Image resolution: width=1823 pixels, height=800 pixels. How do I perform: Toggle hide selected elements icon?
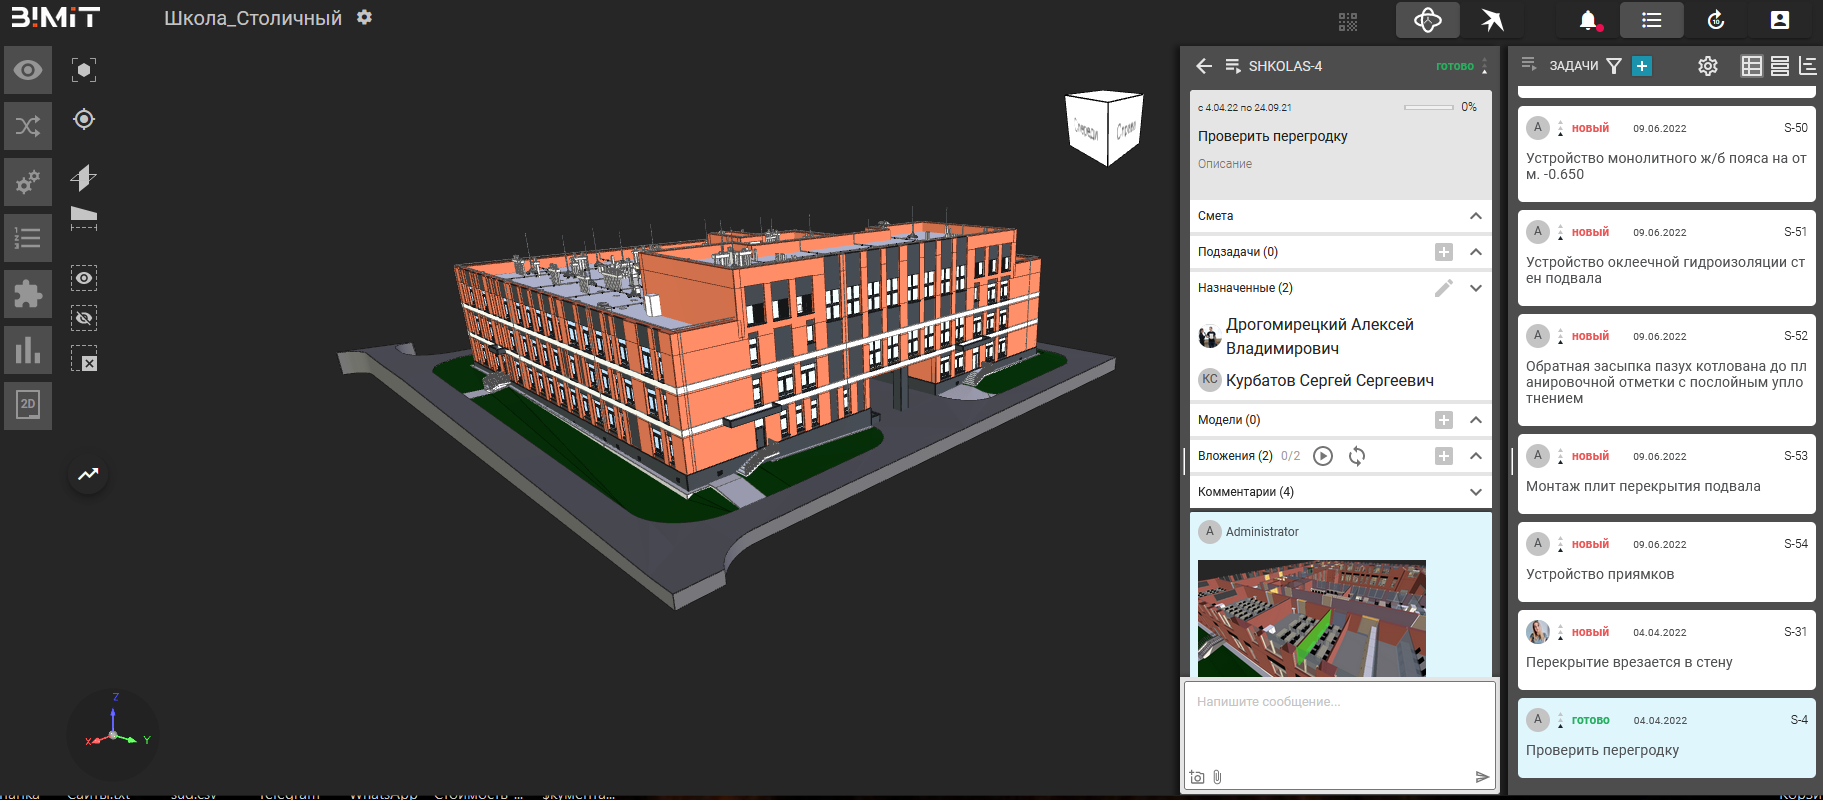tap(84, 319)
